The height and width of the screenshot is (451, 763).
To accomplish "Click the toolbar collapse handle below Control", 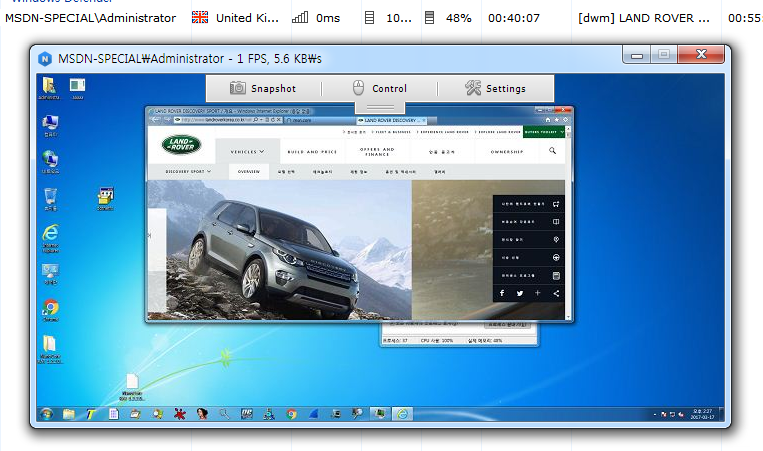I will 380,107.
